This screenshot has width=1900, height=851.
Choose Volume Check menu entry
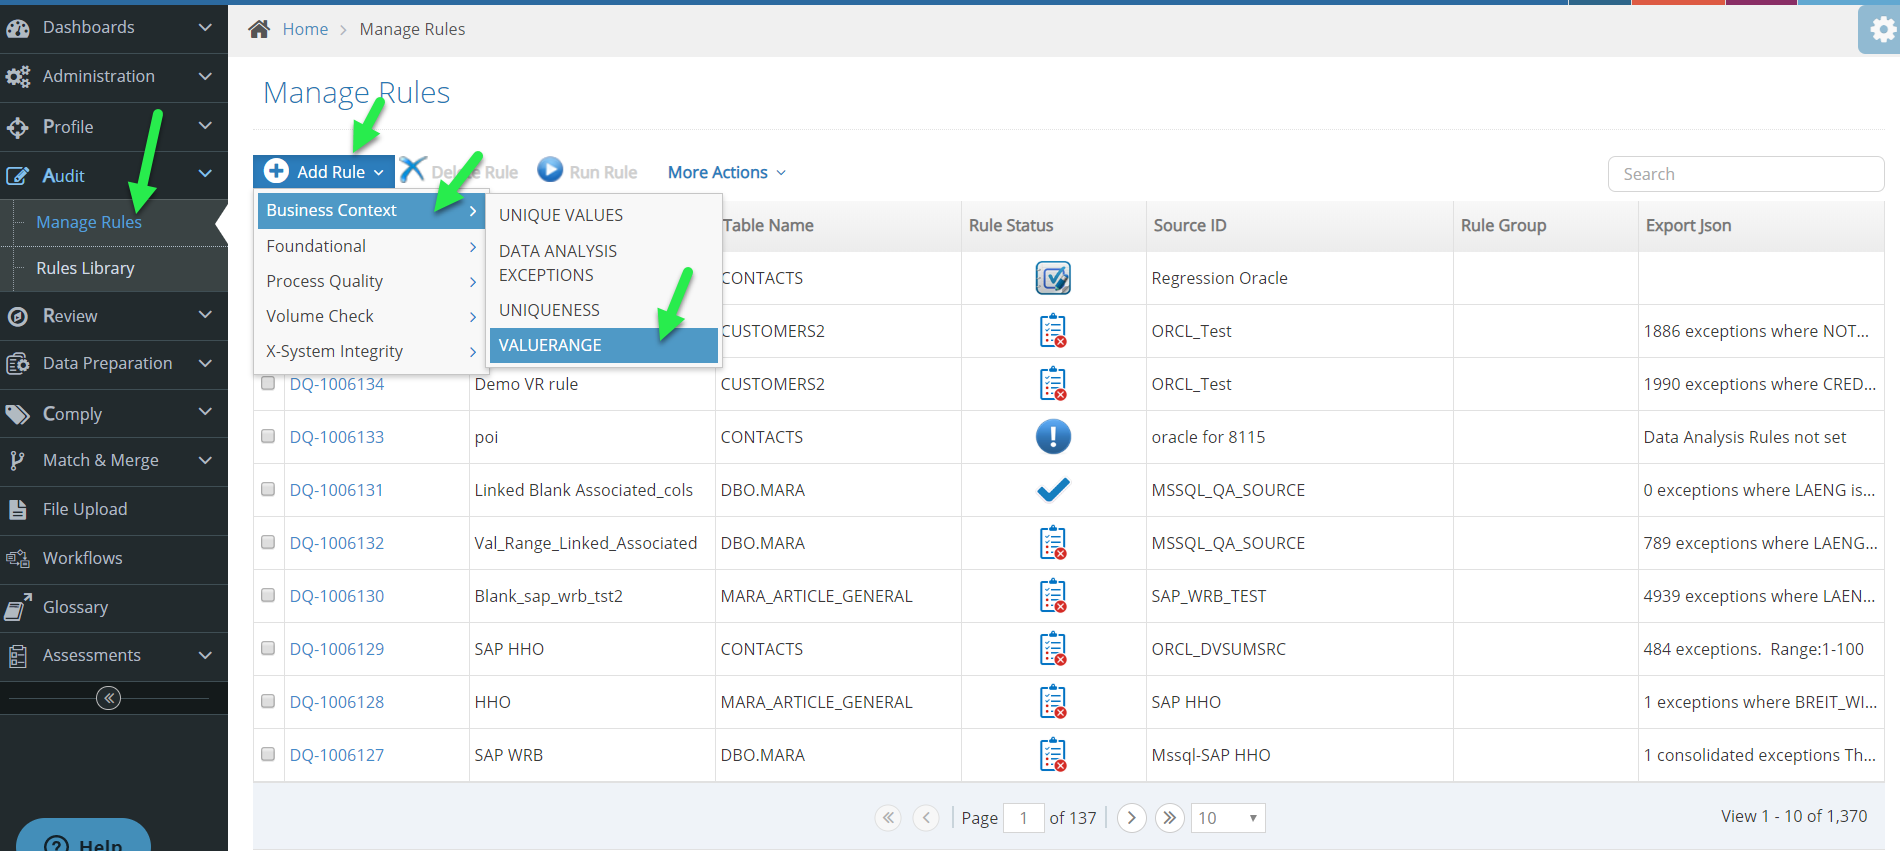(372, 316)
